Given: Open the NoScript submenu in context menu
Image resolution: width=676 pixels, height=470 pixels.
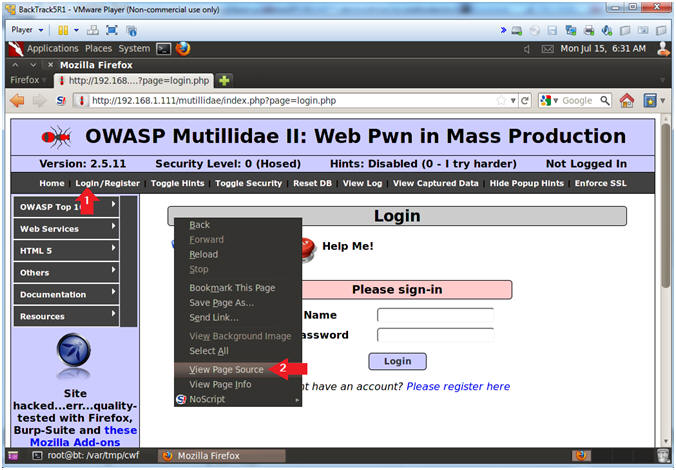Looking at the screenshot, I should tap(238, 399).
